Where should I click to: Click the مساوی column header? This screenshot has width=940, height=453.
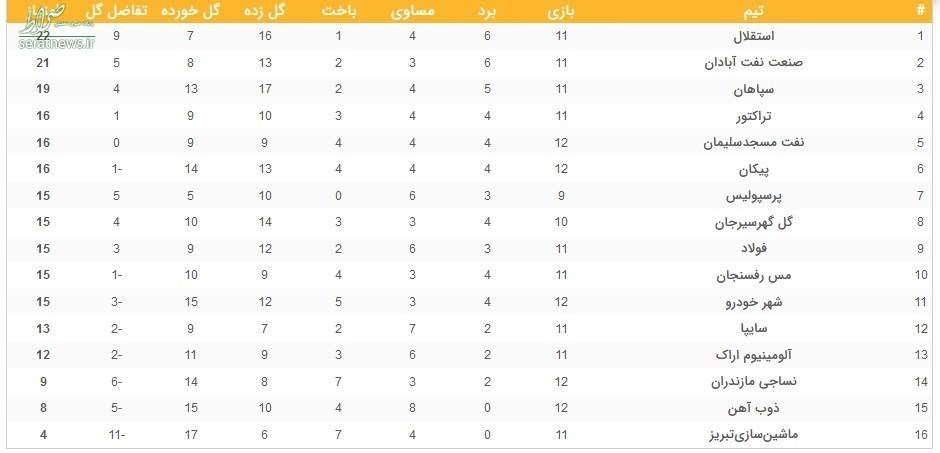click(x=412, y=11)
